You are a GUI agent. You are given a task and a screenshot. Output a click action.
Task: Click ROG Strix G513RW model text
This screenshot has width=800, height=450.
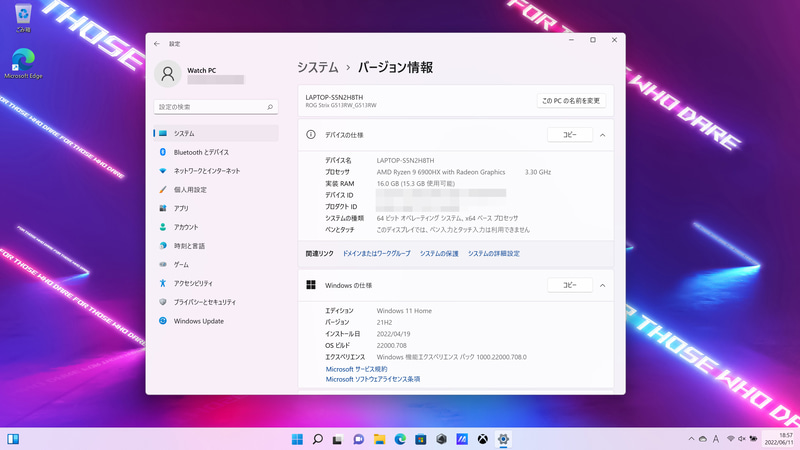pyautogui.click(x=341, y=106)
